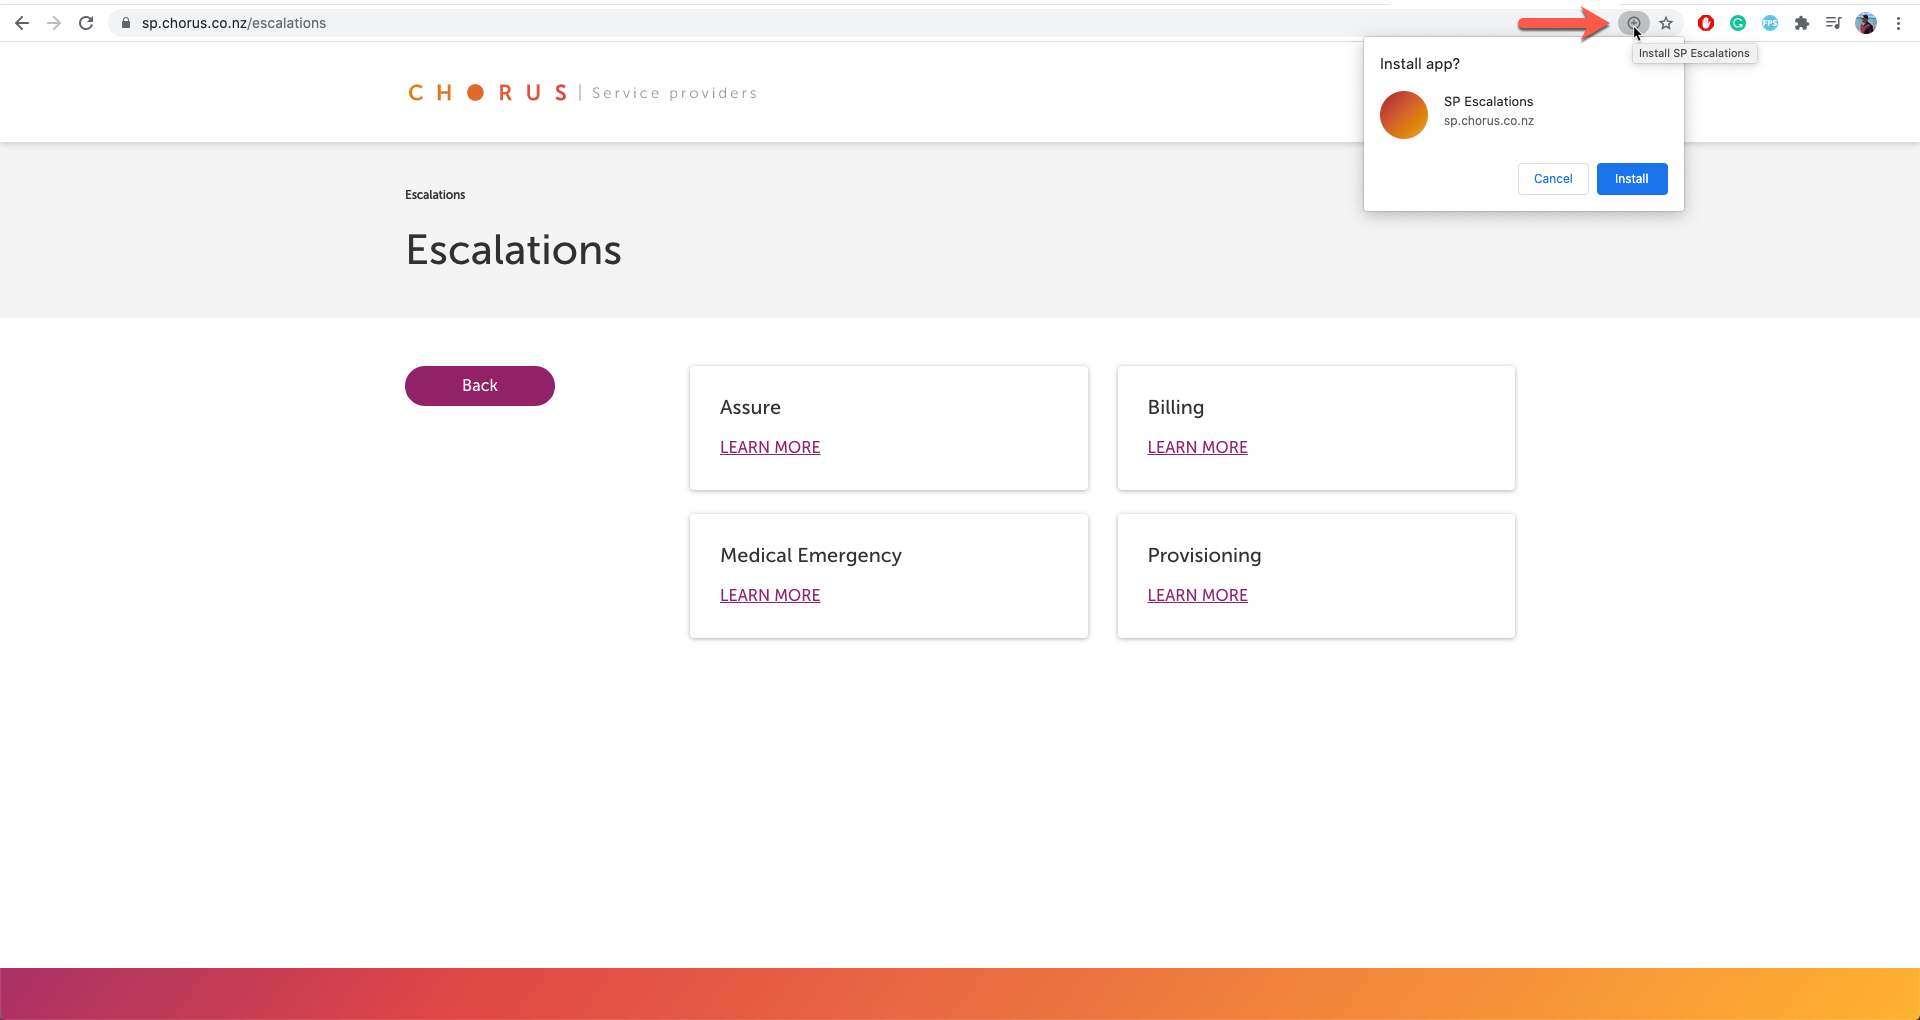The width and height of the screenshot is (1920, 1020).
Task: Click the Service providers text in header
Action: coord(675,93)
